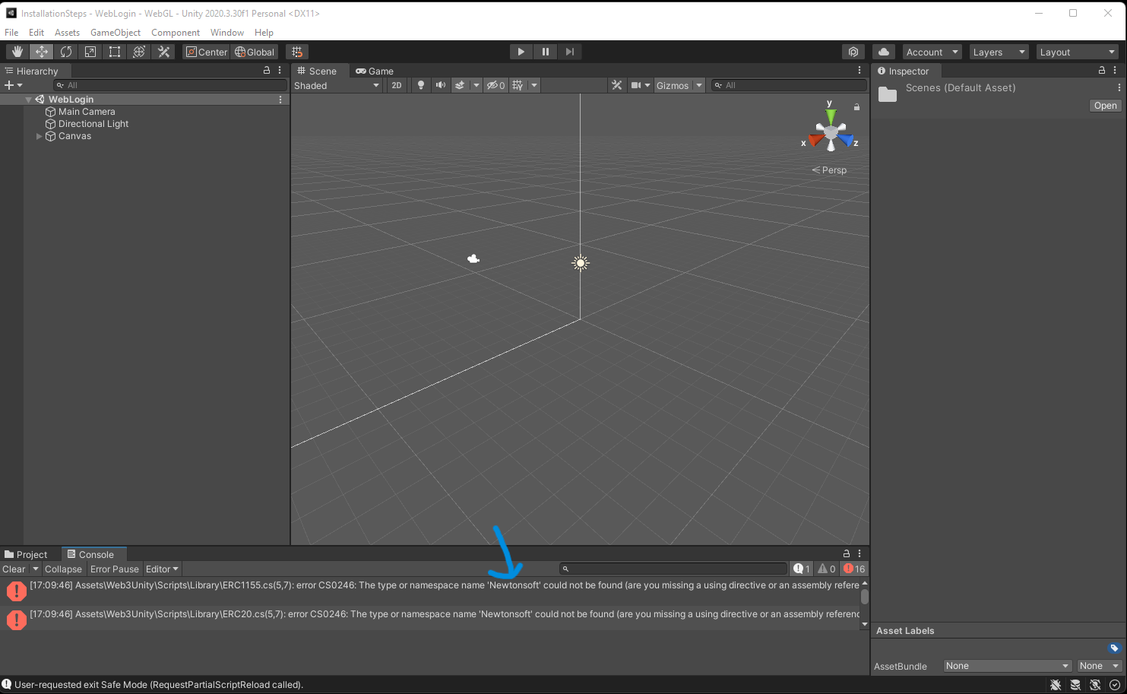Open the Window menu
Image resolution: width=1127 pixels, height=694 pixels.
pyautogui.click(x=227, y=32)
